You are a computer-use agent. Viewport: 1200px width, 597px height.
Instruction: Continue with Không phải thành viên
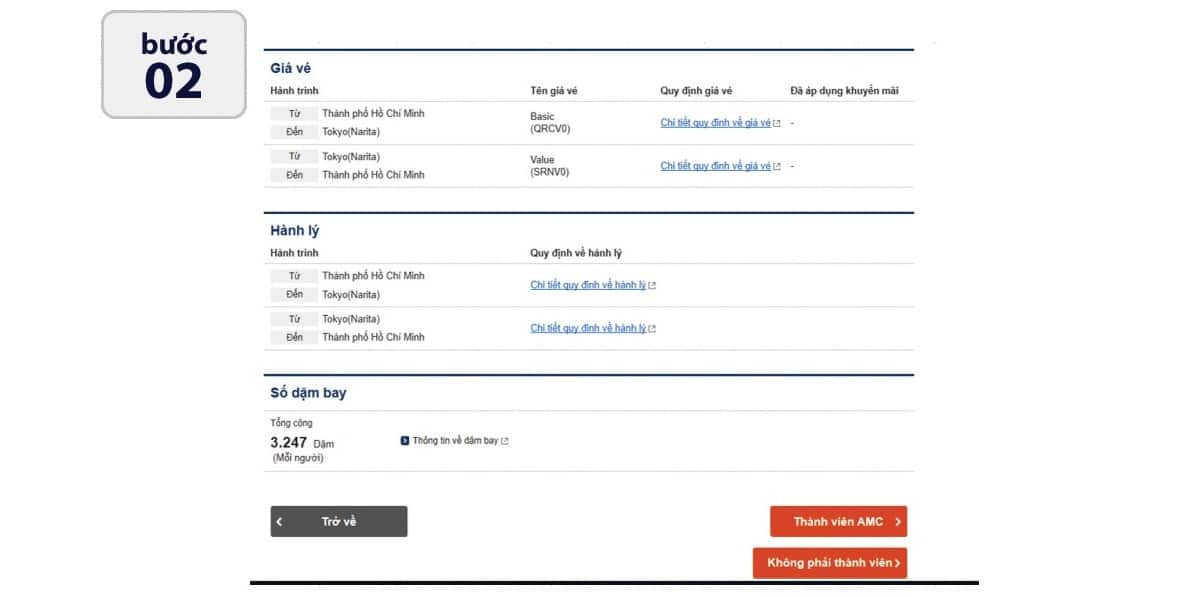click(x=828, y=563)
